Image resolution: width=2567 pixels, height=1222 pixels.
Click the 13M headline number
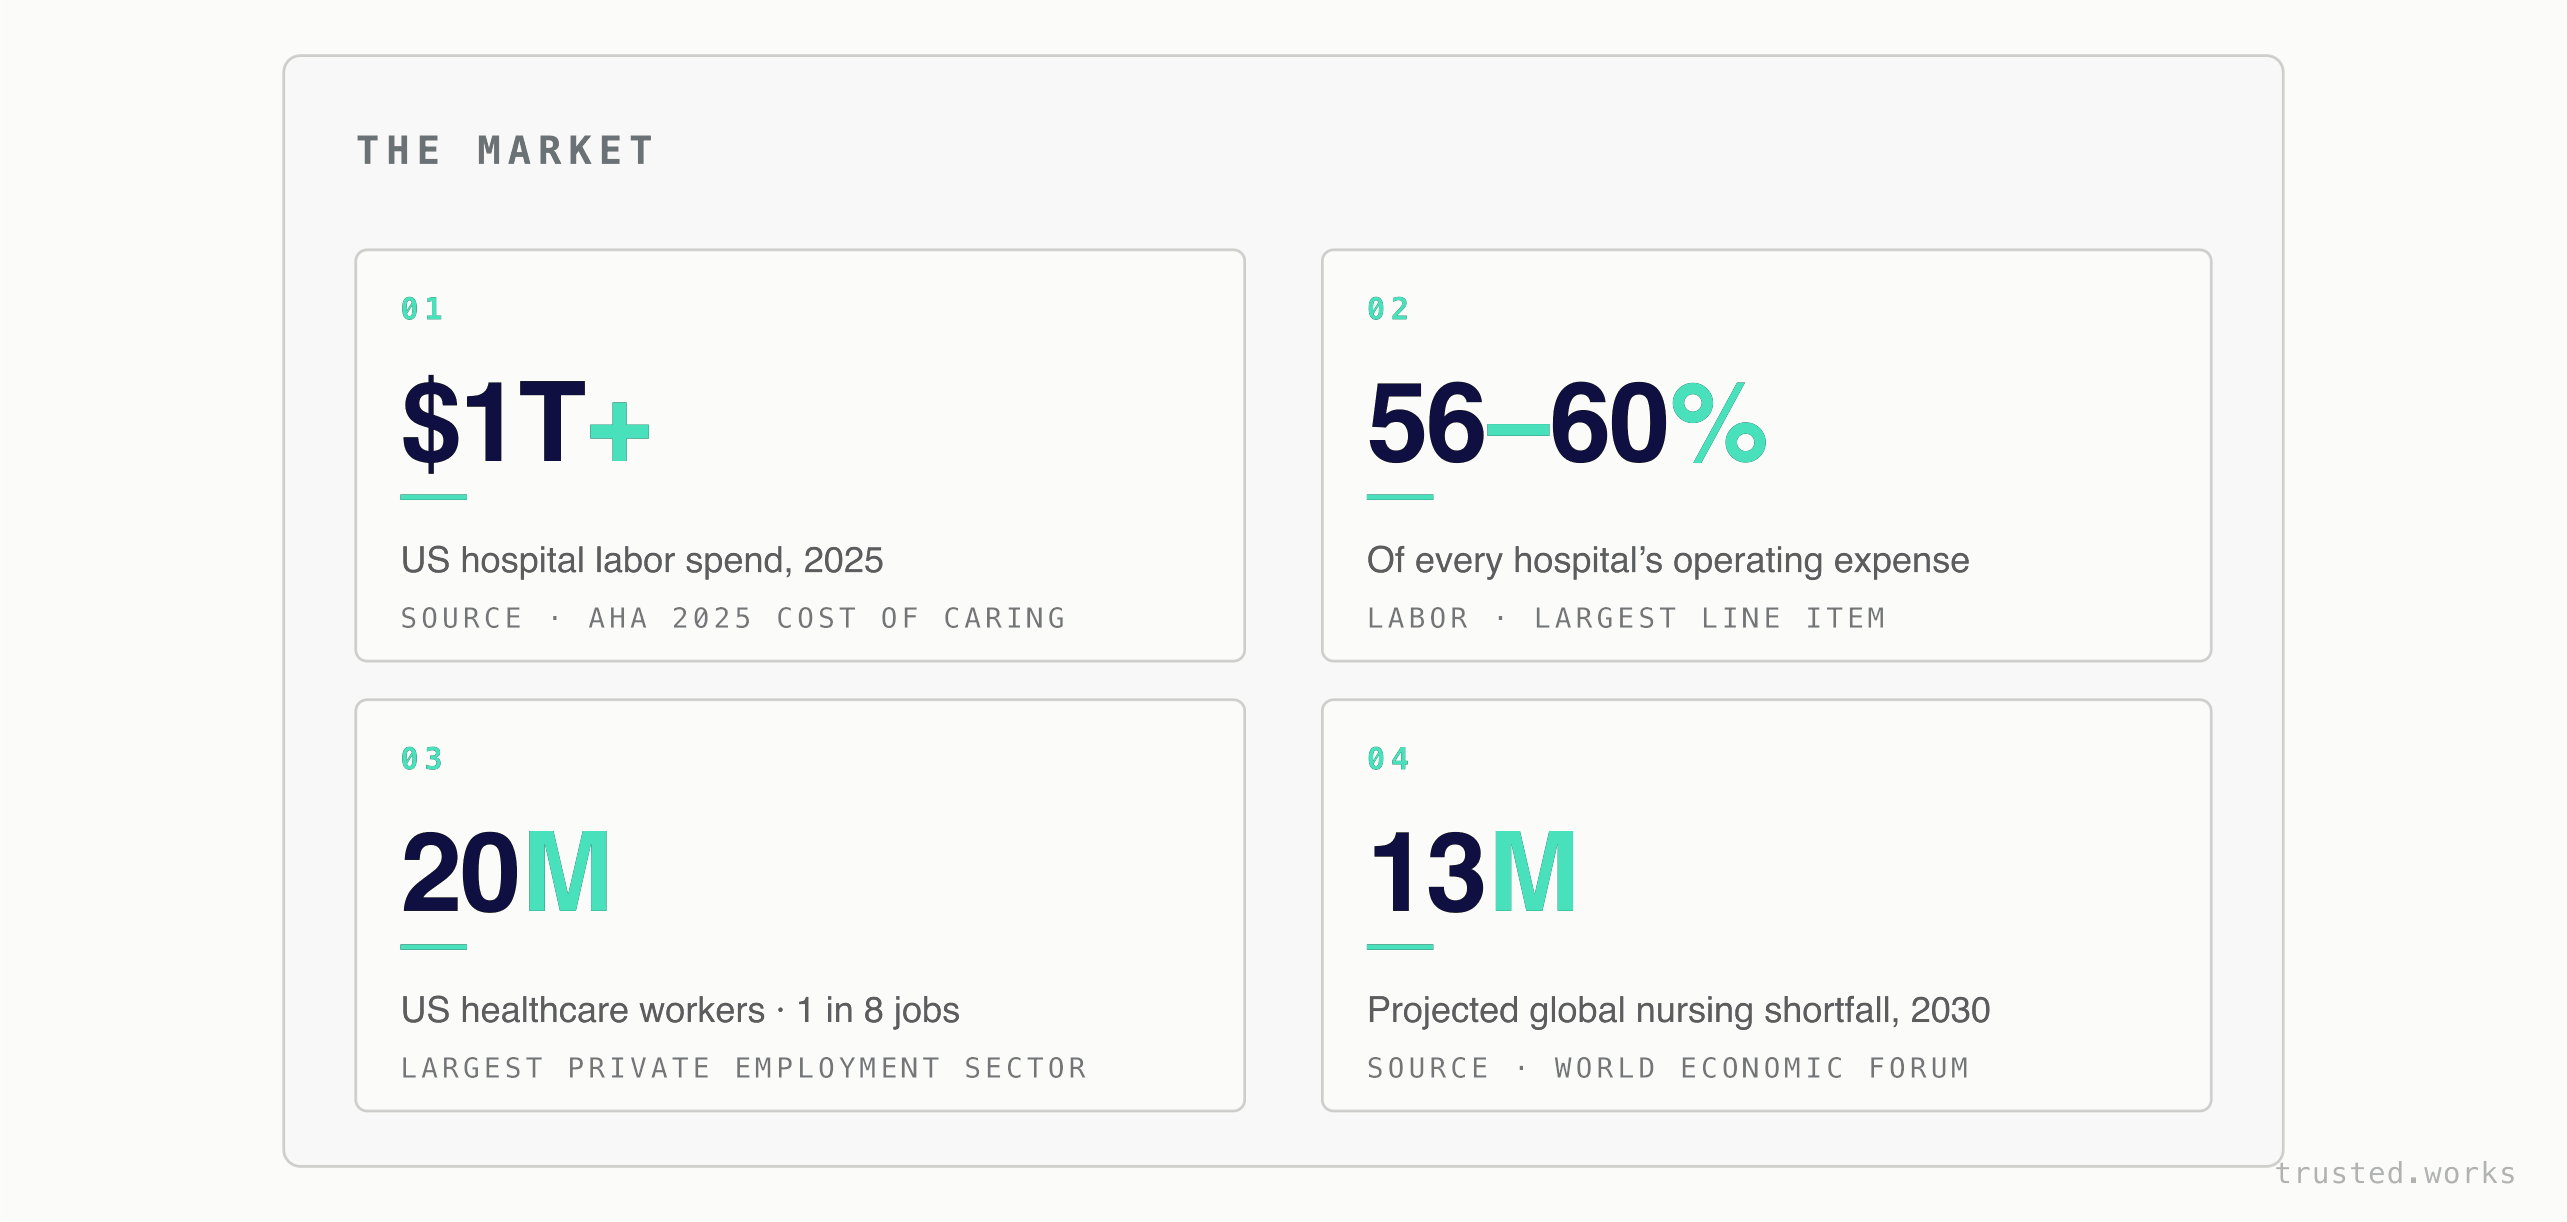[x=1472, y=873]
